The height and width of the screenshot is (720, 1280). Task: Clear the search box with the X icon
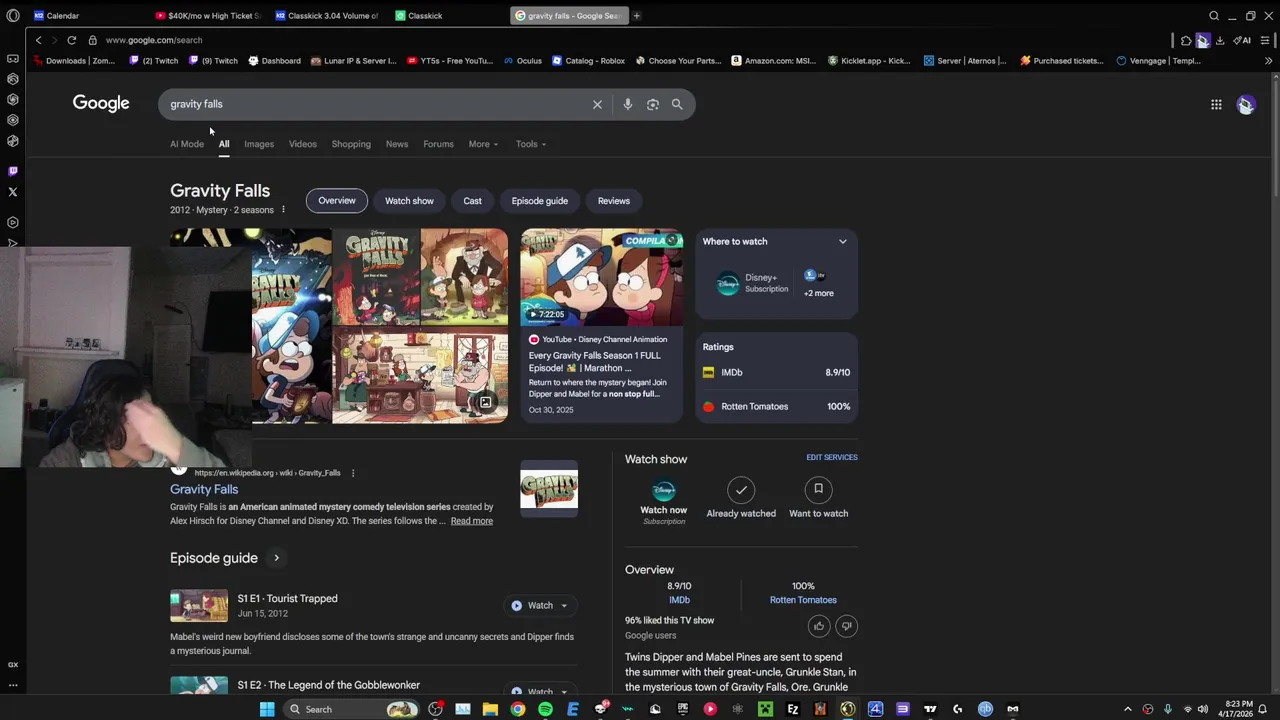pyautogui.click(x=597, y=104)
